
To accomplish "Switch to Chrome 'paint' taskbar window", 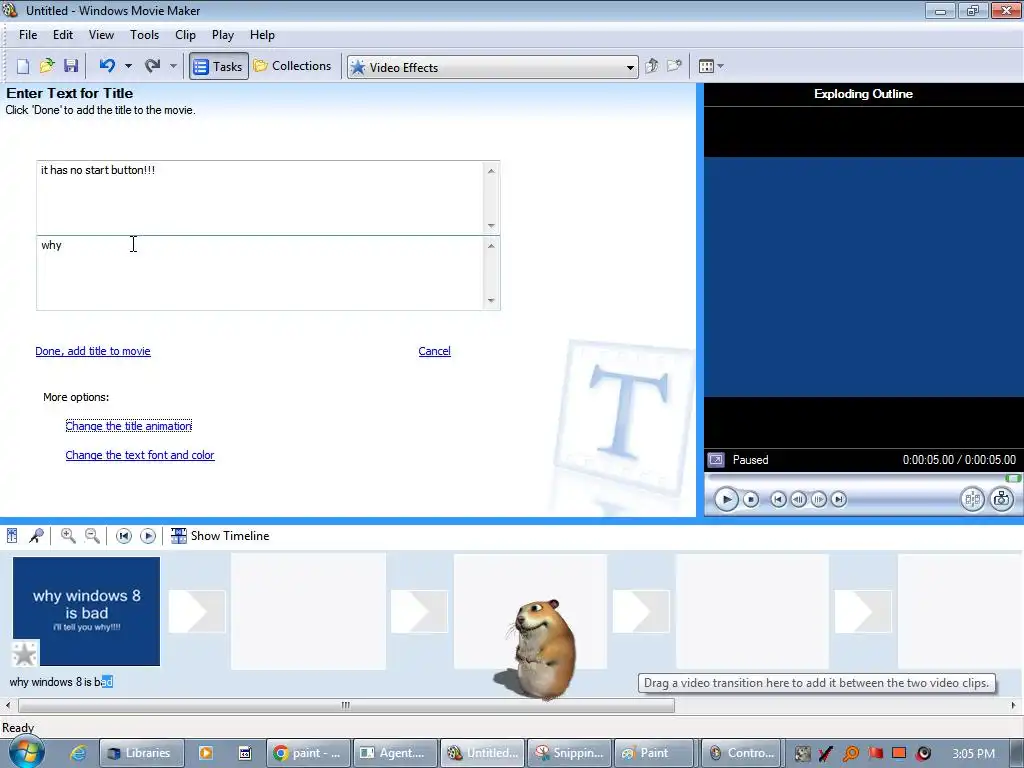I will [308, 753].
